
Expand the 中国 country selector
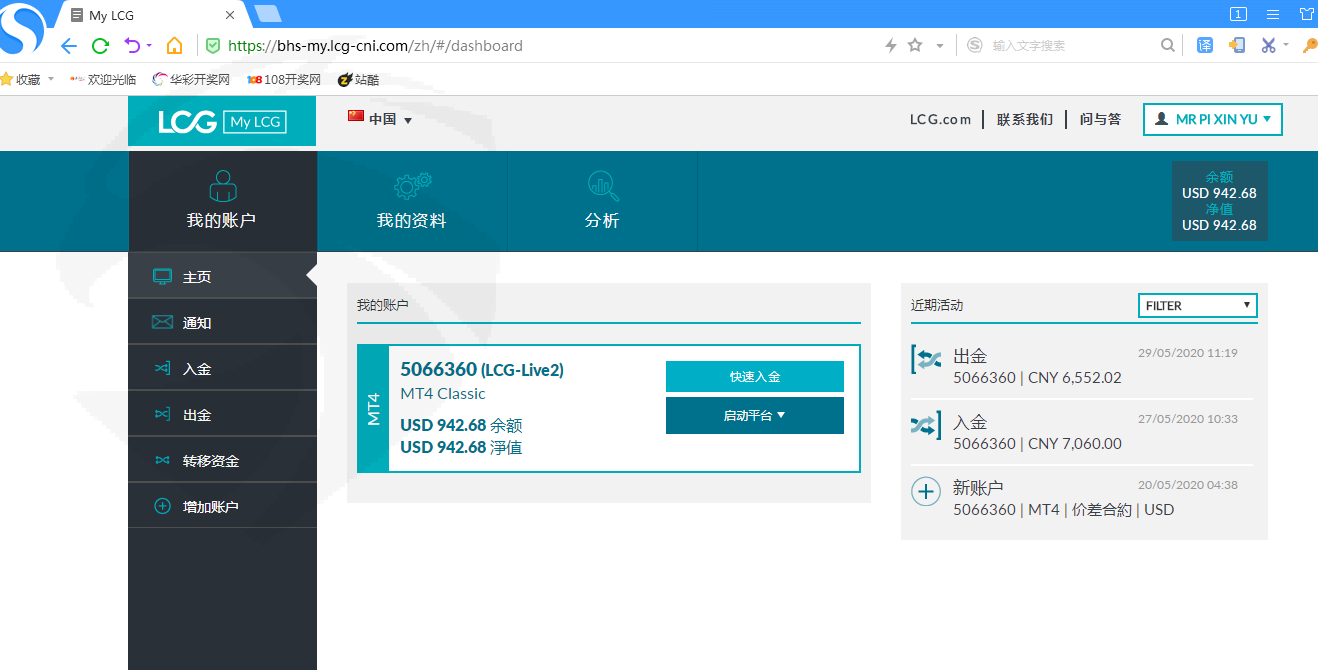coord(381,119)
